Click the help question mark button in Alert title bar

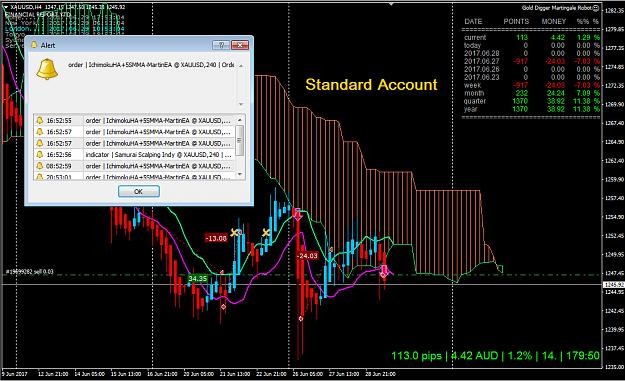click(x=221, y=45)
